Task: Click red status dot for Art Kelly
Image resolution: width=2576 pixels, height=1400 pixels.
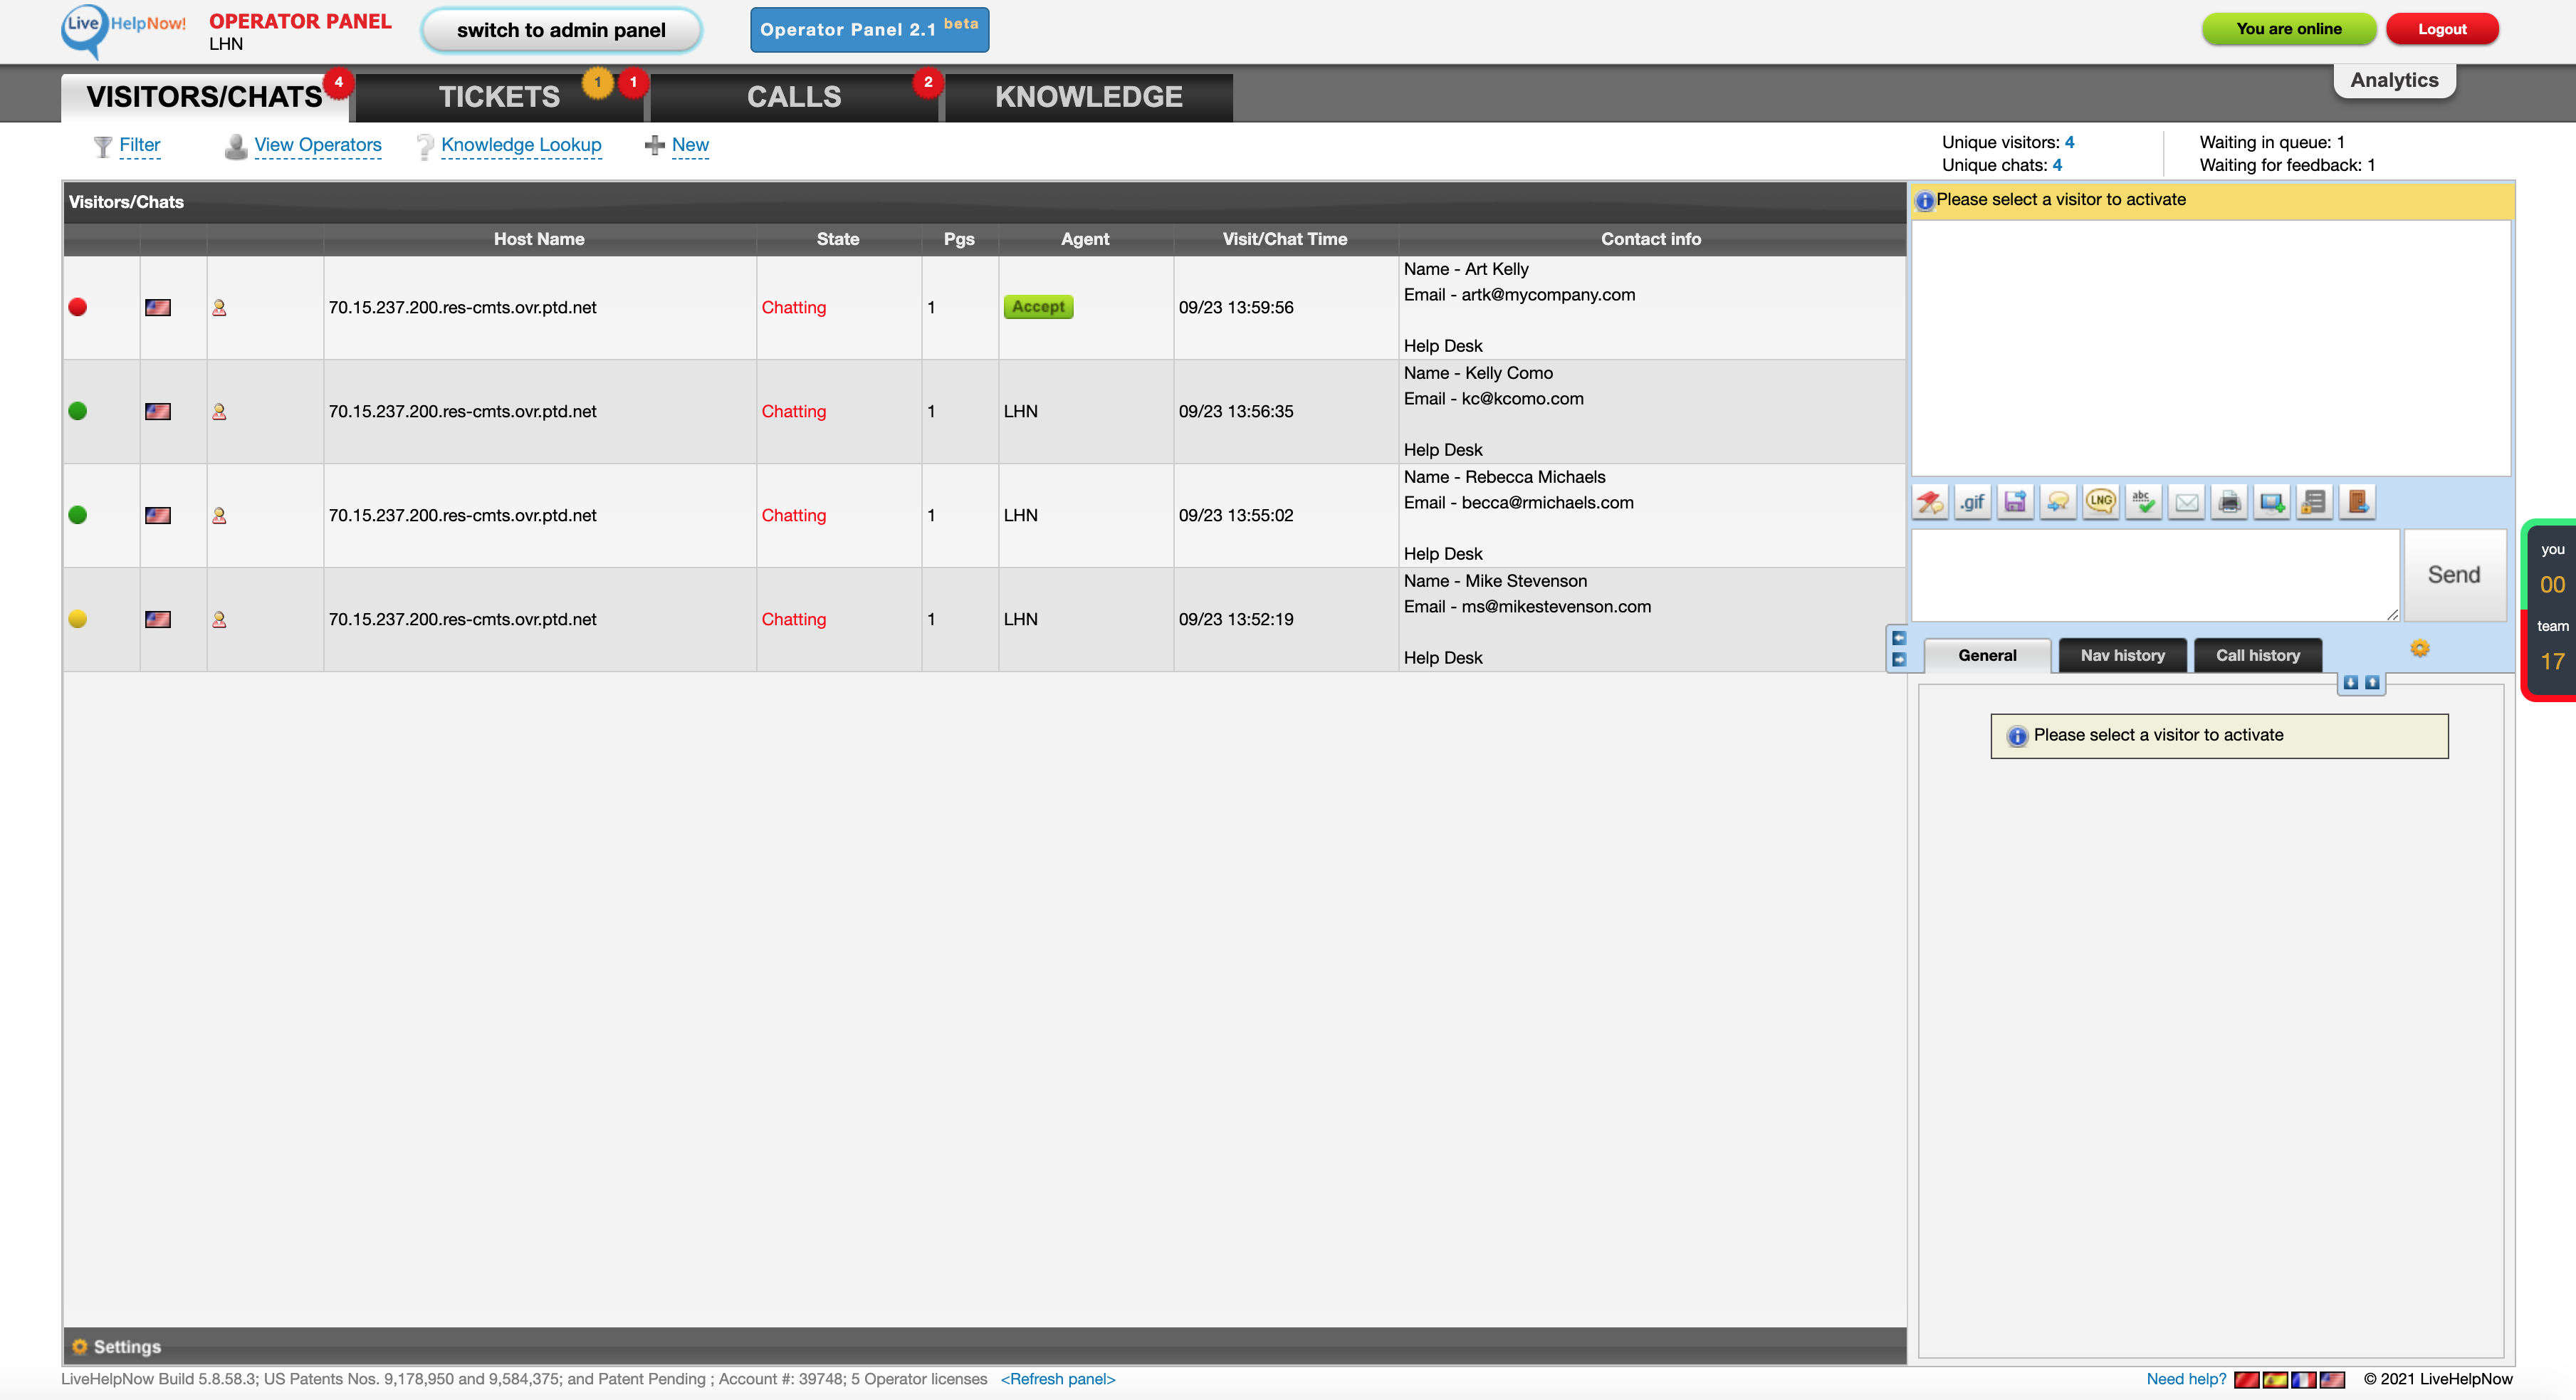Action: click(77, 307)
